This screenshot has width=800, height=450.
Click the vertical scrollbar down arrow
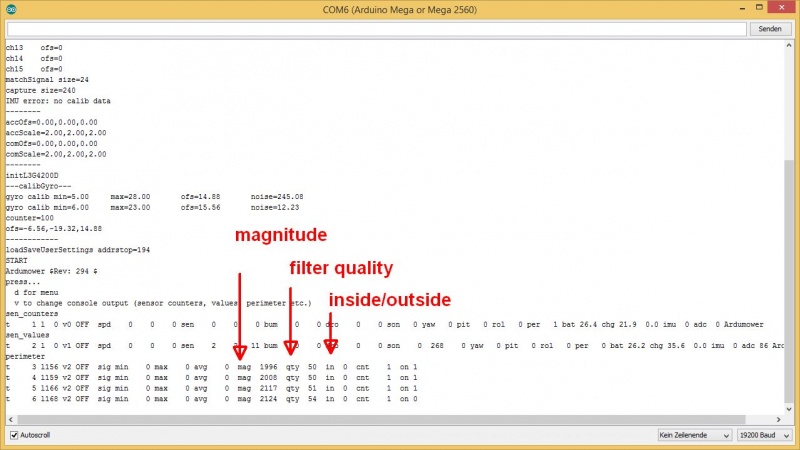tap(789, 409)
